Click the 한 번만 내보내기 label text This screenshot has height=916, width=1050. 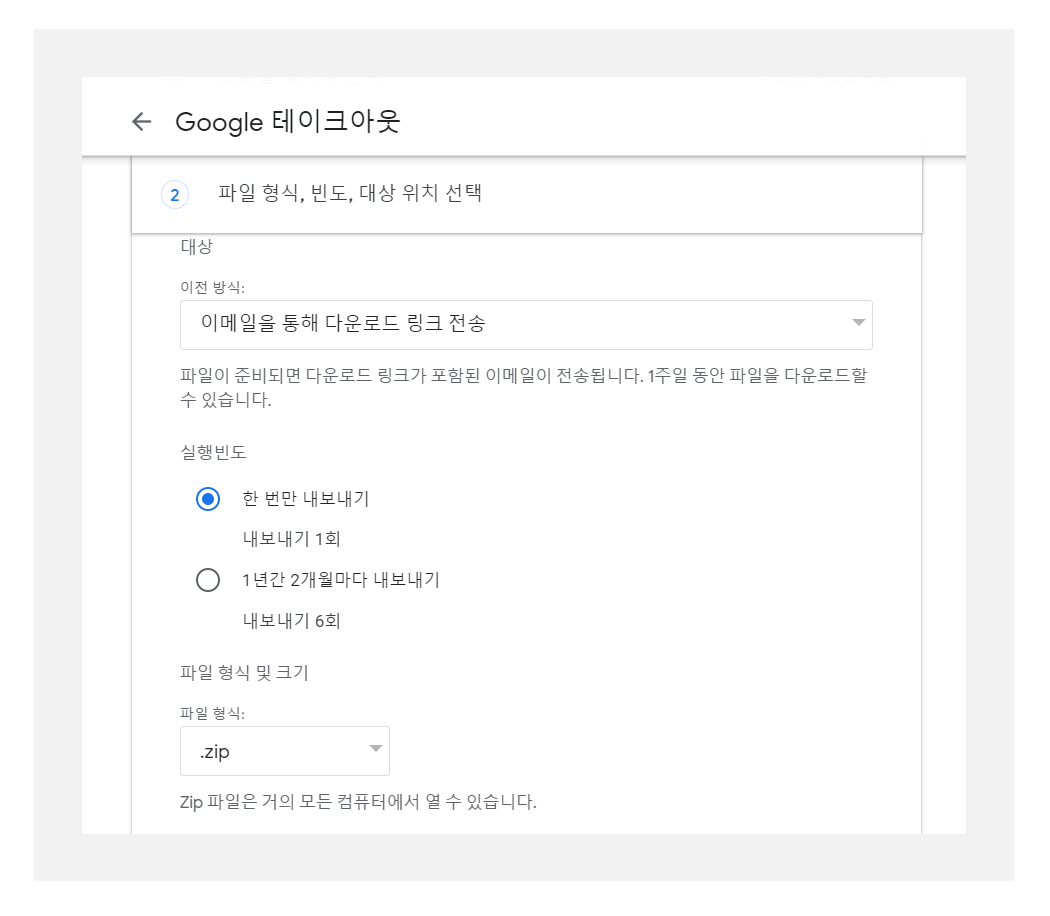click(306, 499)
